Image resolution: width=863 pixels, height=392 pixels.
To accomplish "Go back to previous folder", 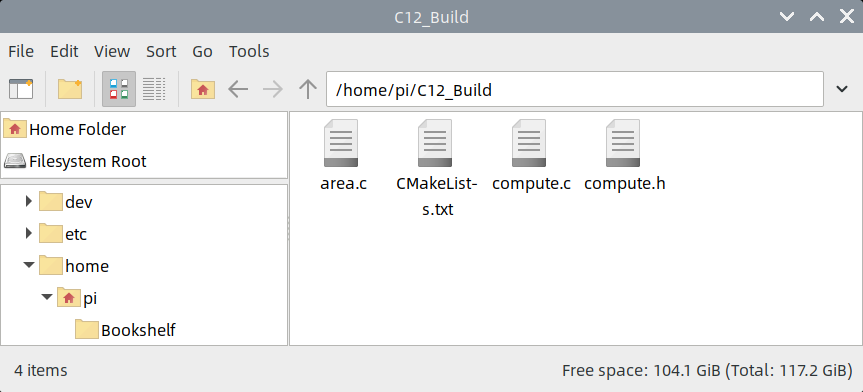I will (x=238, y=89).
